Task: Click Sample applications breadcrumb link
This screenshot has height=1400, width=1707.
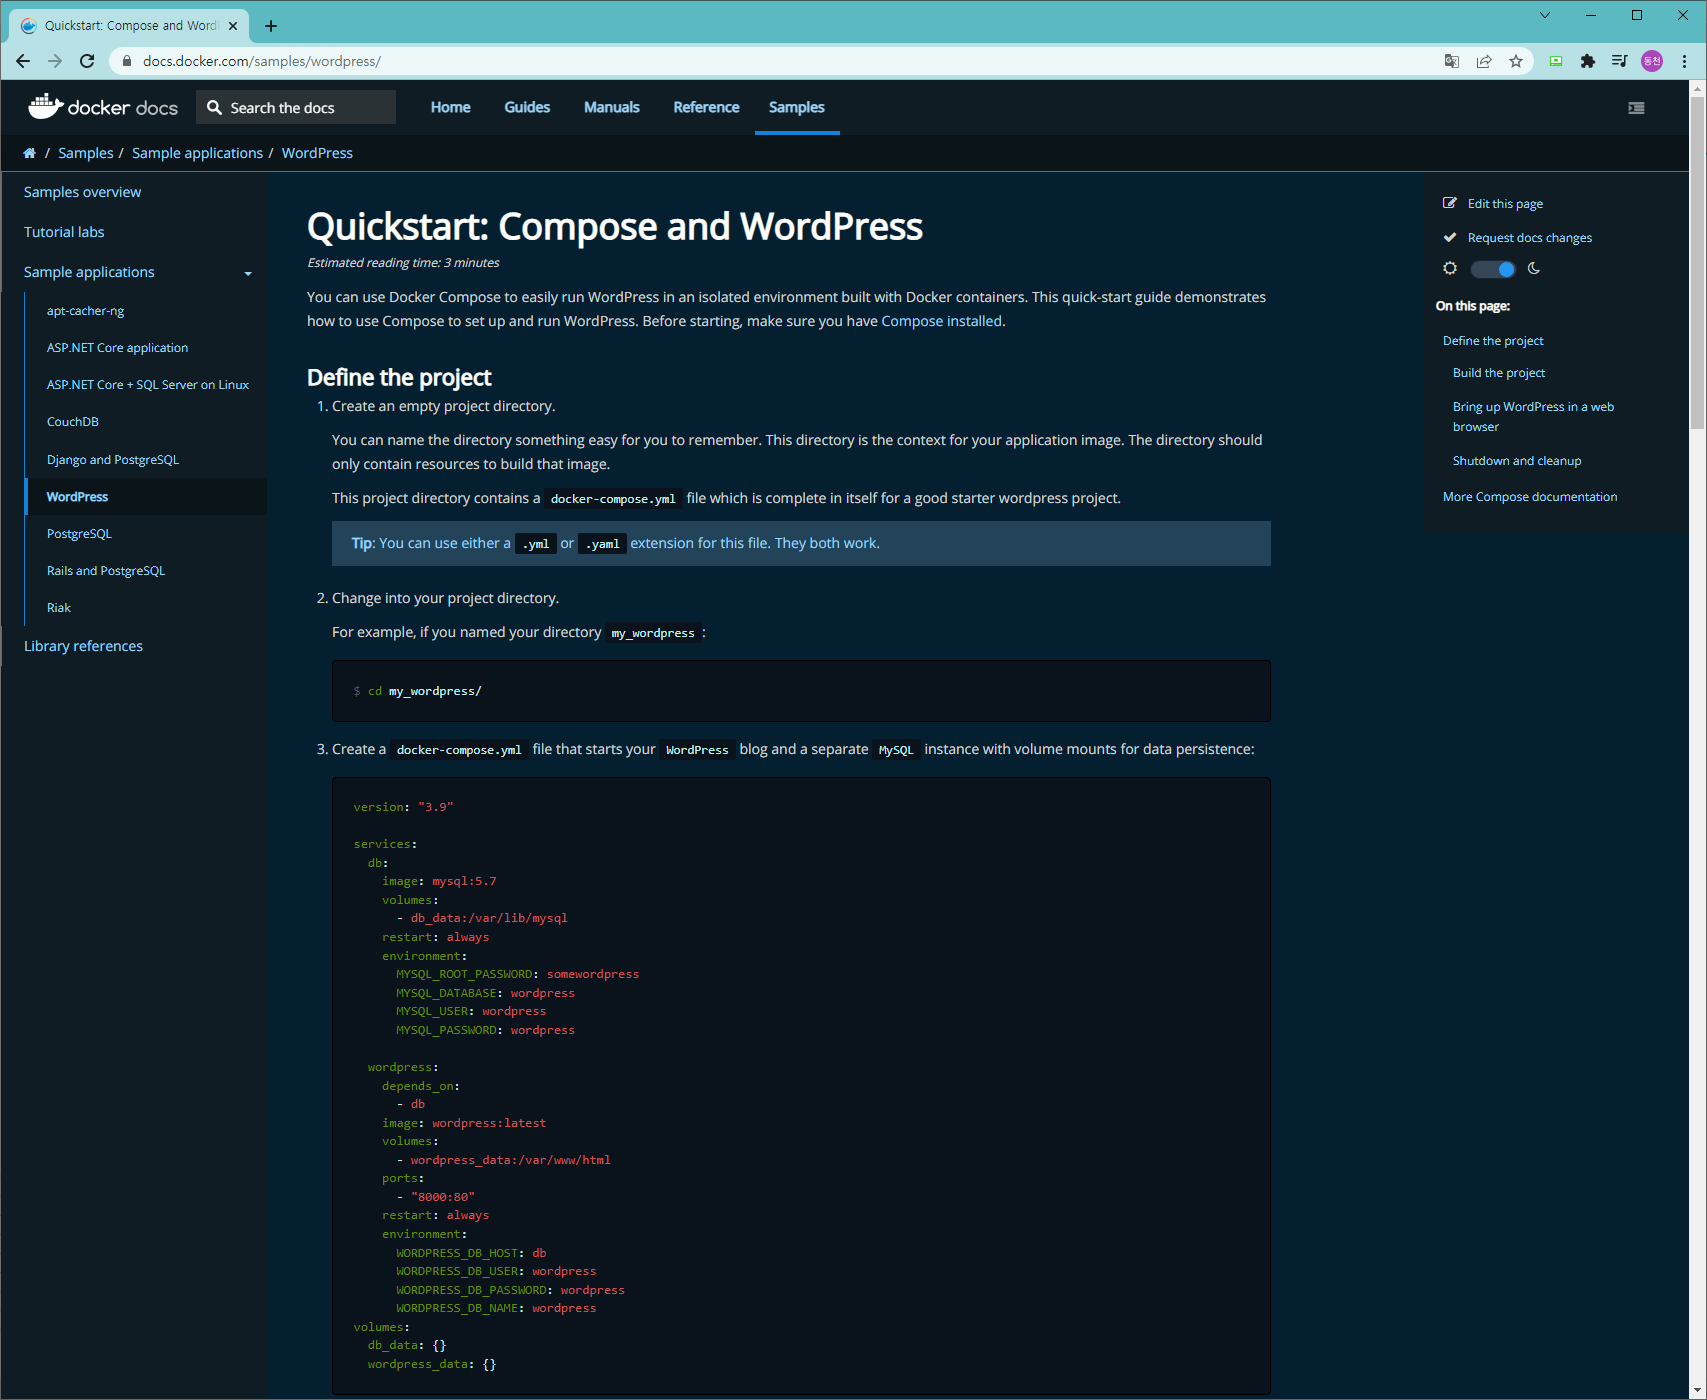Action: pos(197,153)
